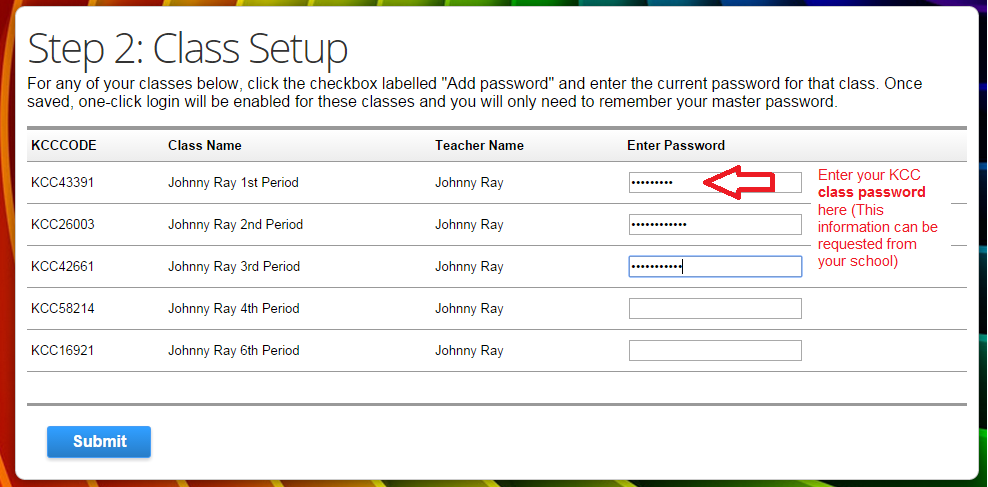The image size is (988, 487).
Task: Click empty password field for 4th Period
Action: [x=715, y=309]
